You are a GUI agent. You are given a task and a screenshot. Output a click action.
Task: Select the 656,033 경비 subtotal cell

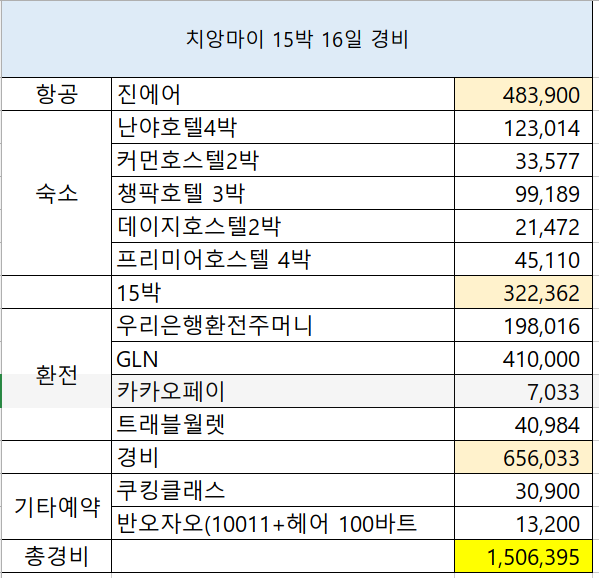point(523,457)
